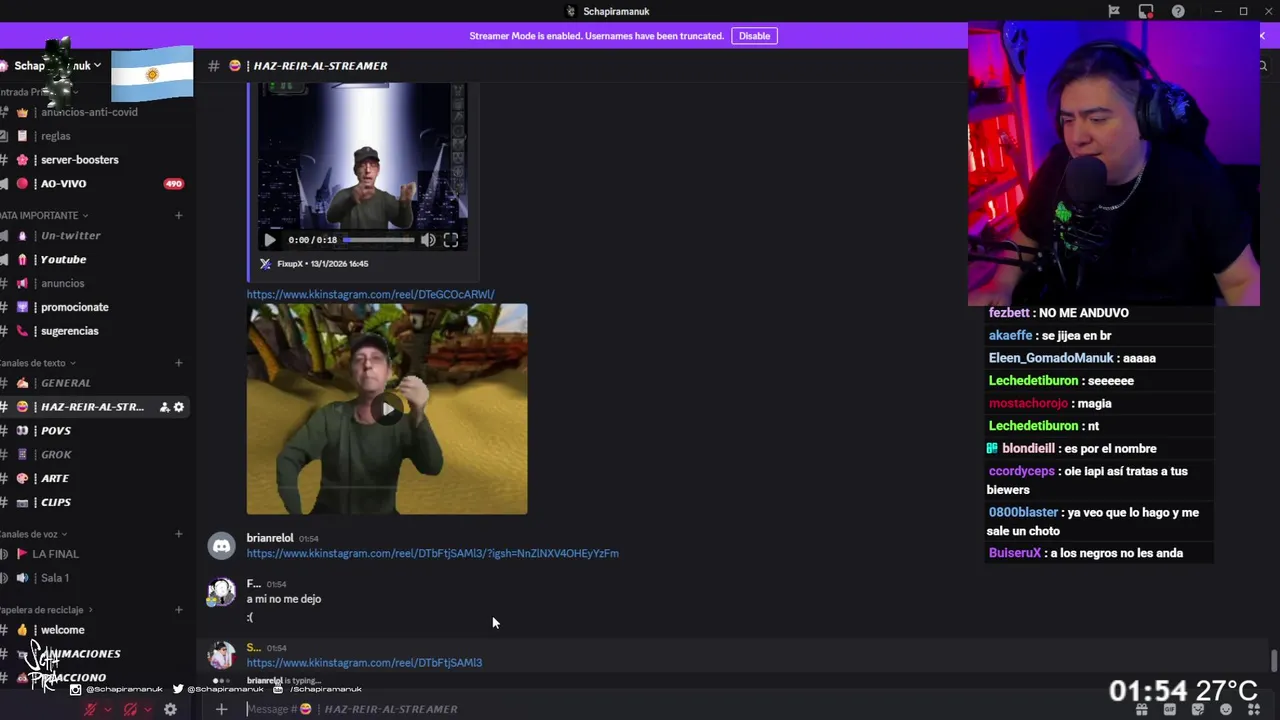Expand the Papelera de reciclaje category

[45, 610]
